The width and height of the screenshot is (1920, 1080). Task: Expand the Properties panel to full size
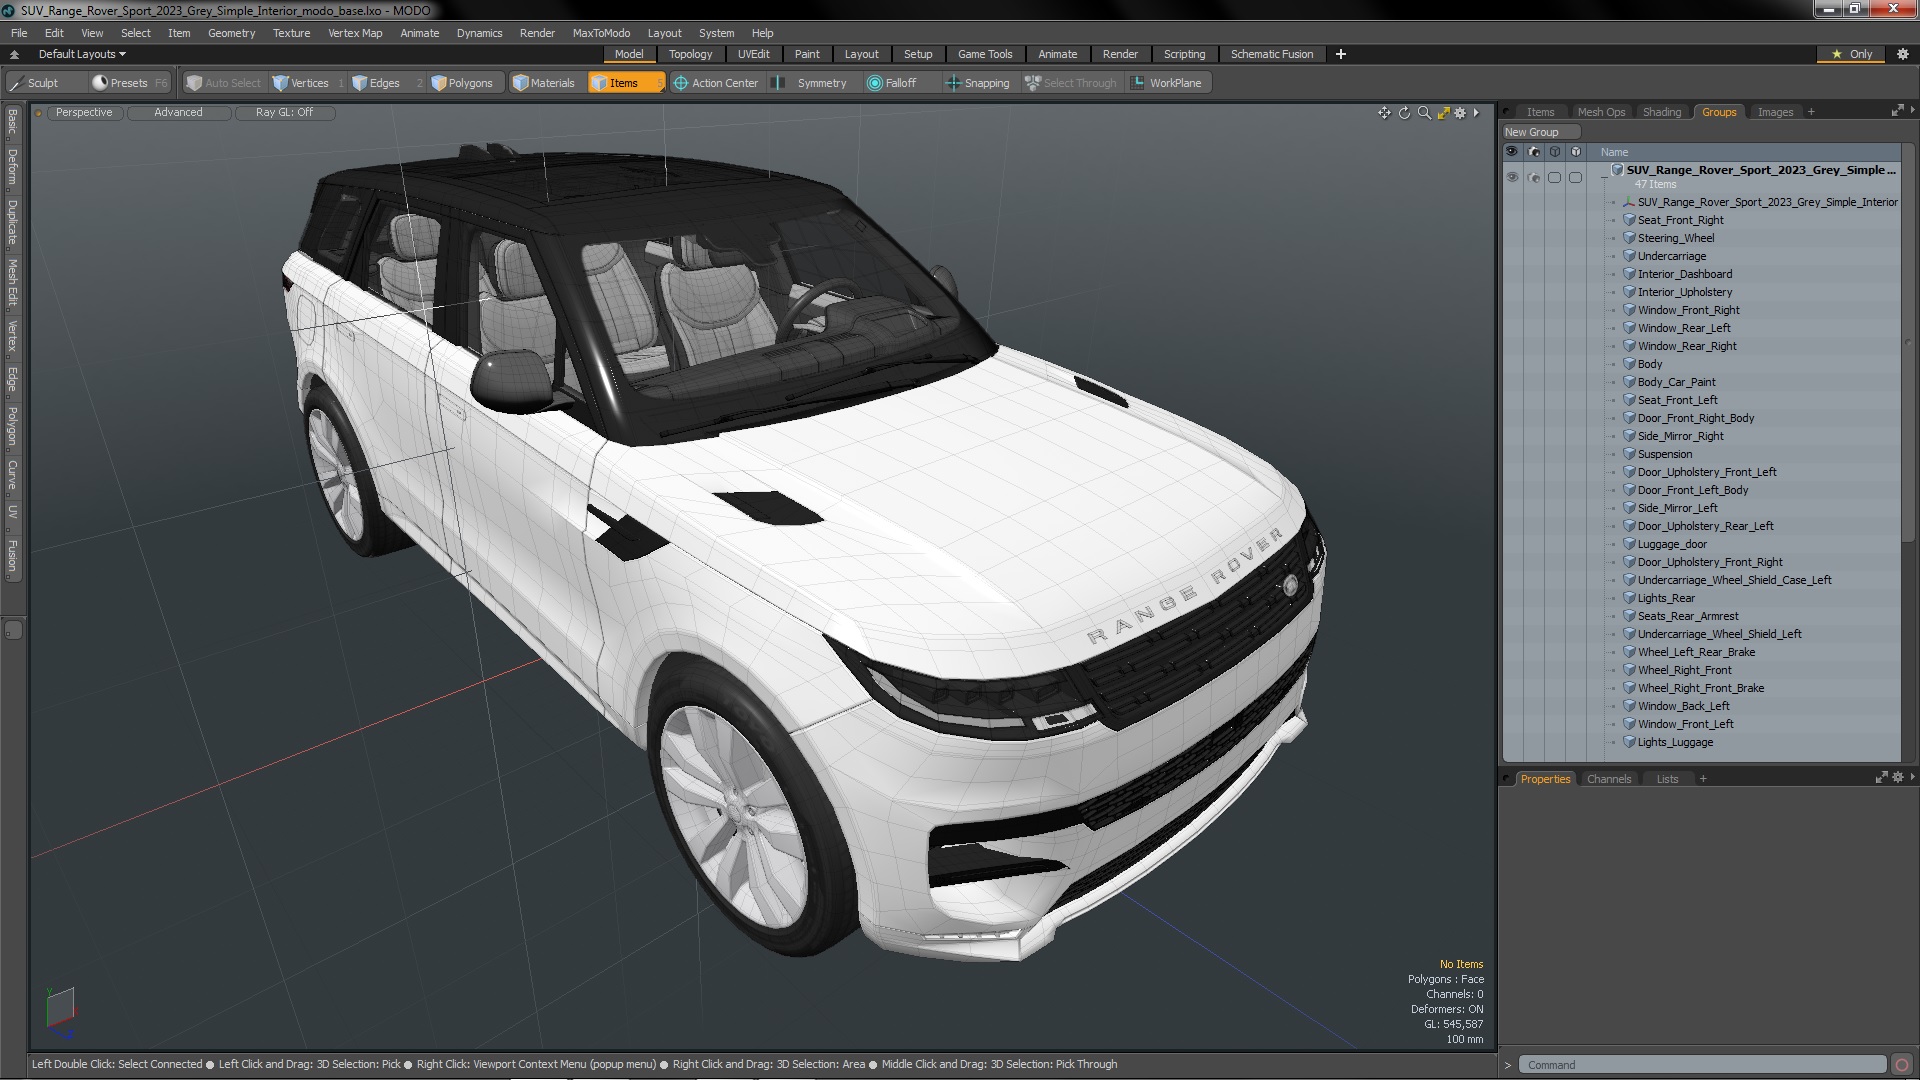[1881, 777]
